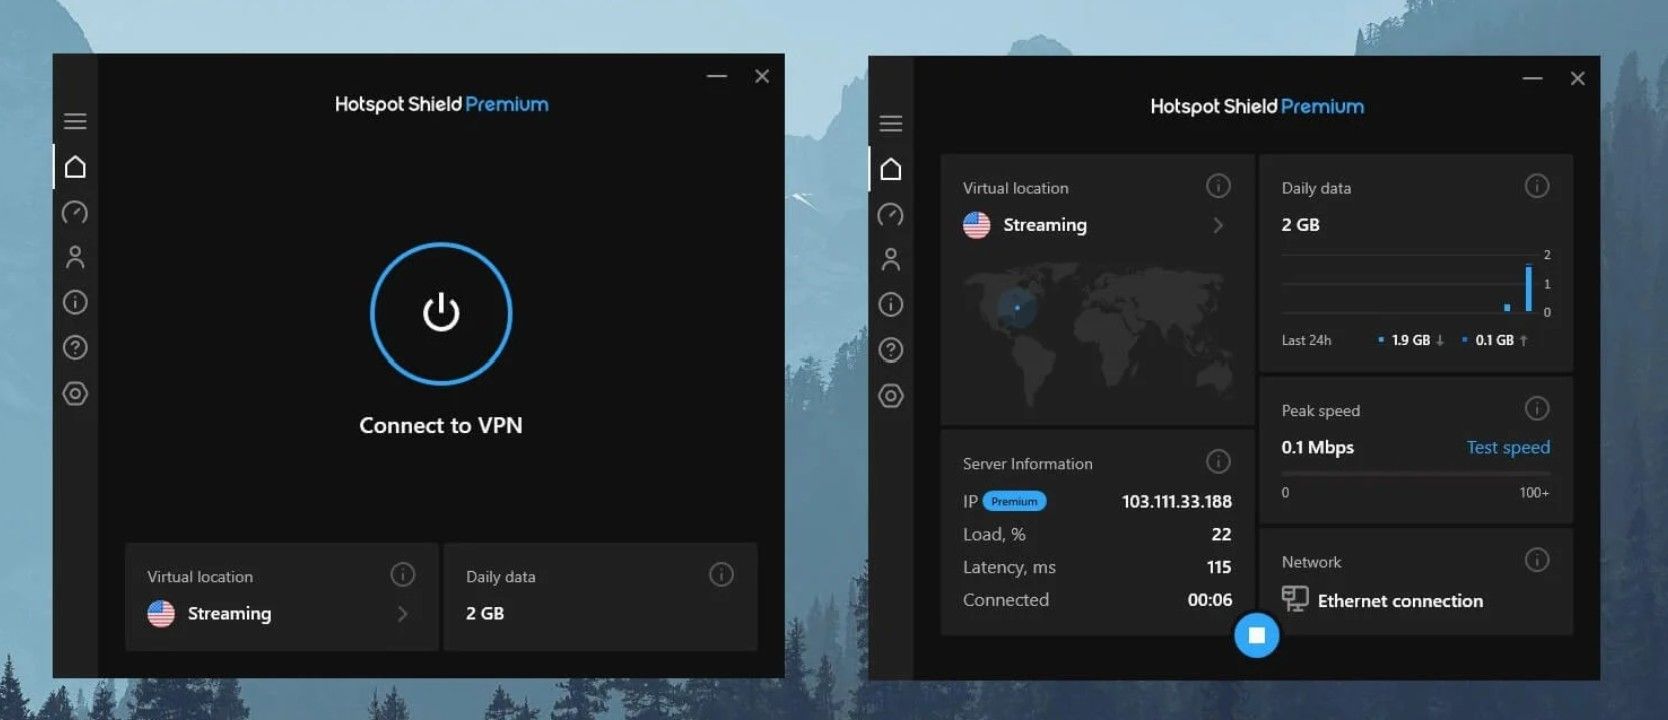The width and height of the screenshot is (1668, 720).
Task: Click US flag icon in right window
Action: pos(977,225)
